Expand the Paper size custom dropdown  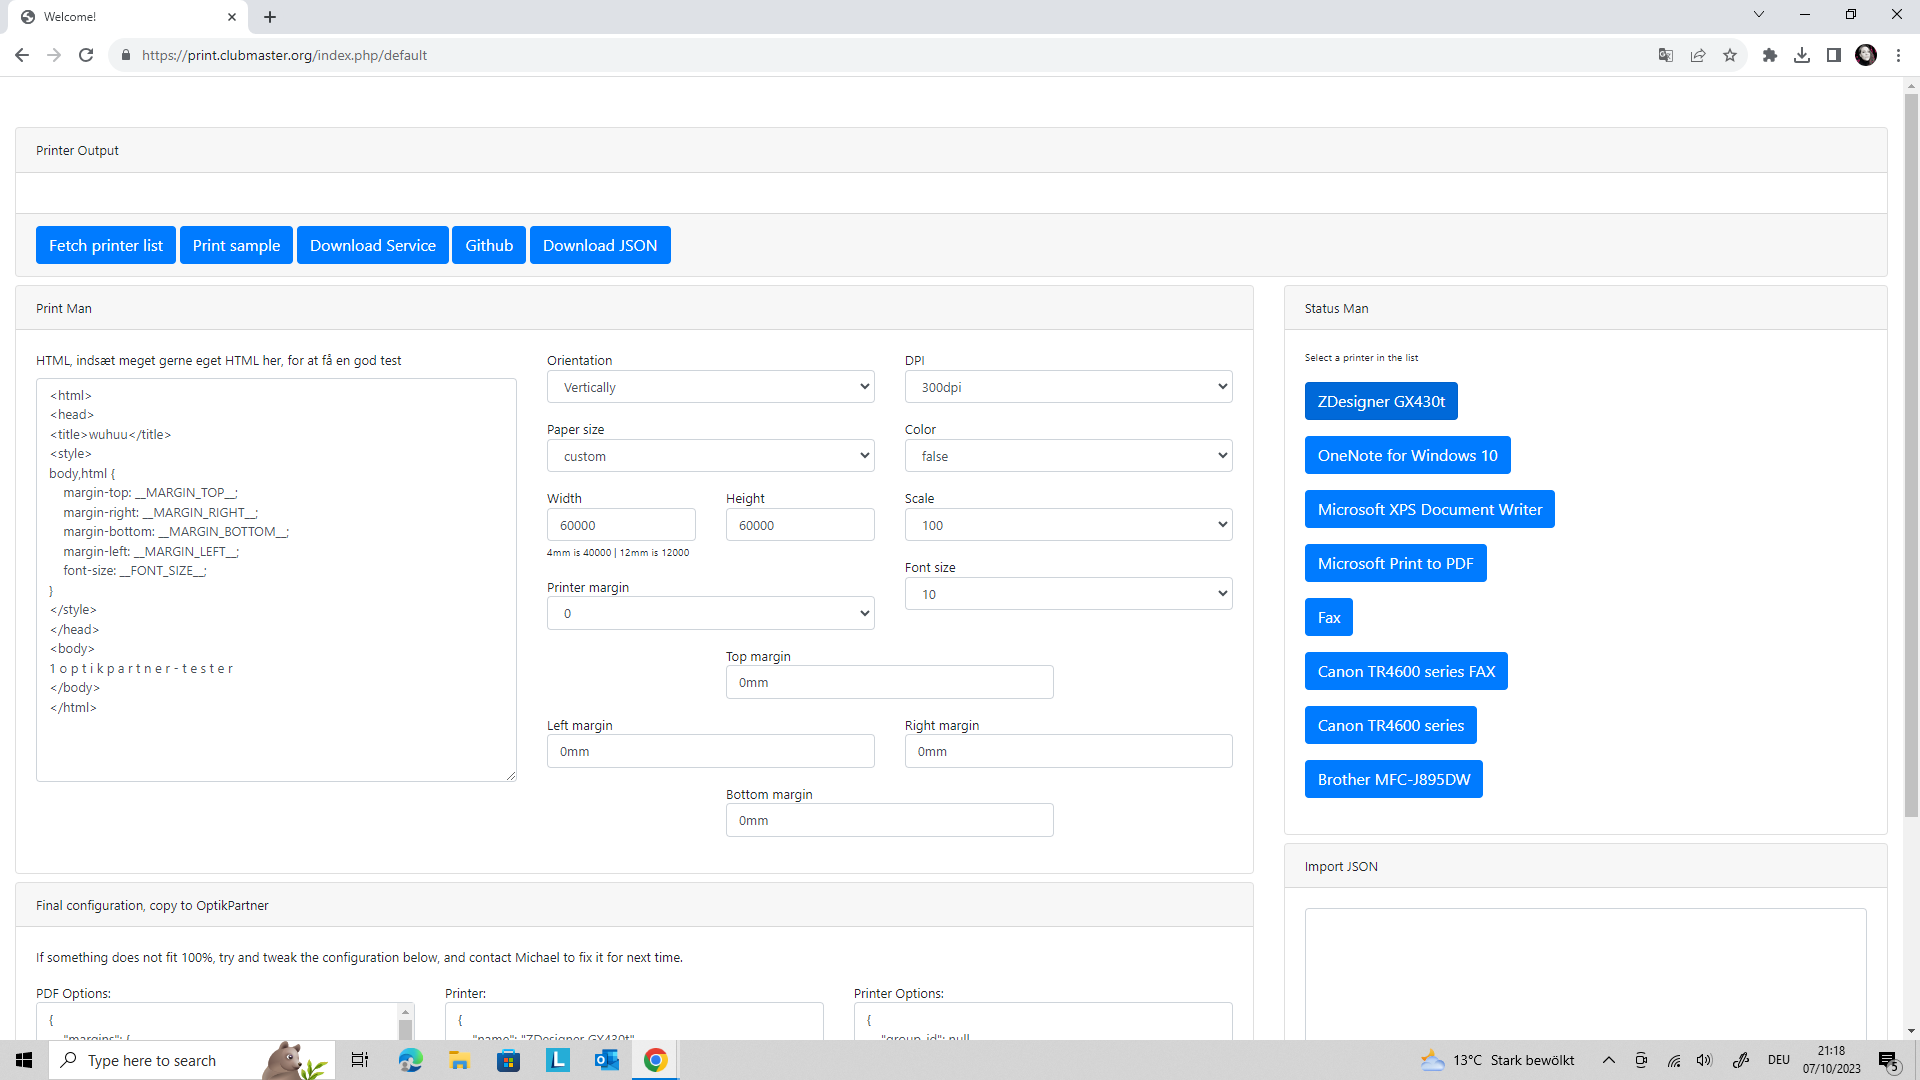click(710, 456)
